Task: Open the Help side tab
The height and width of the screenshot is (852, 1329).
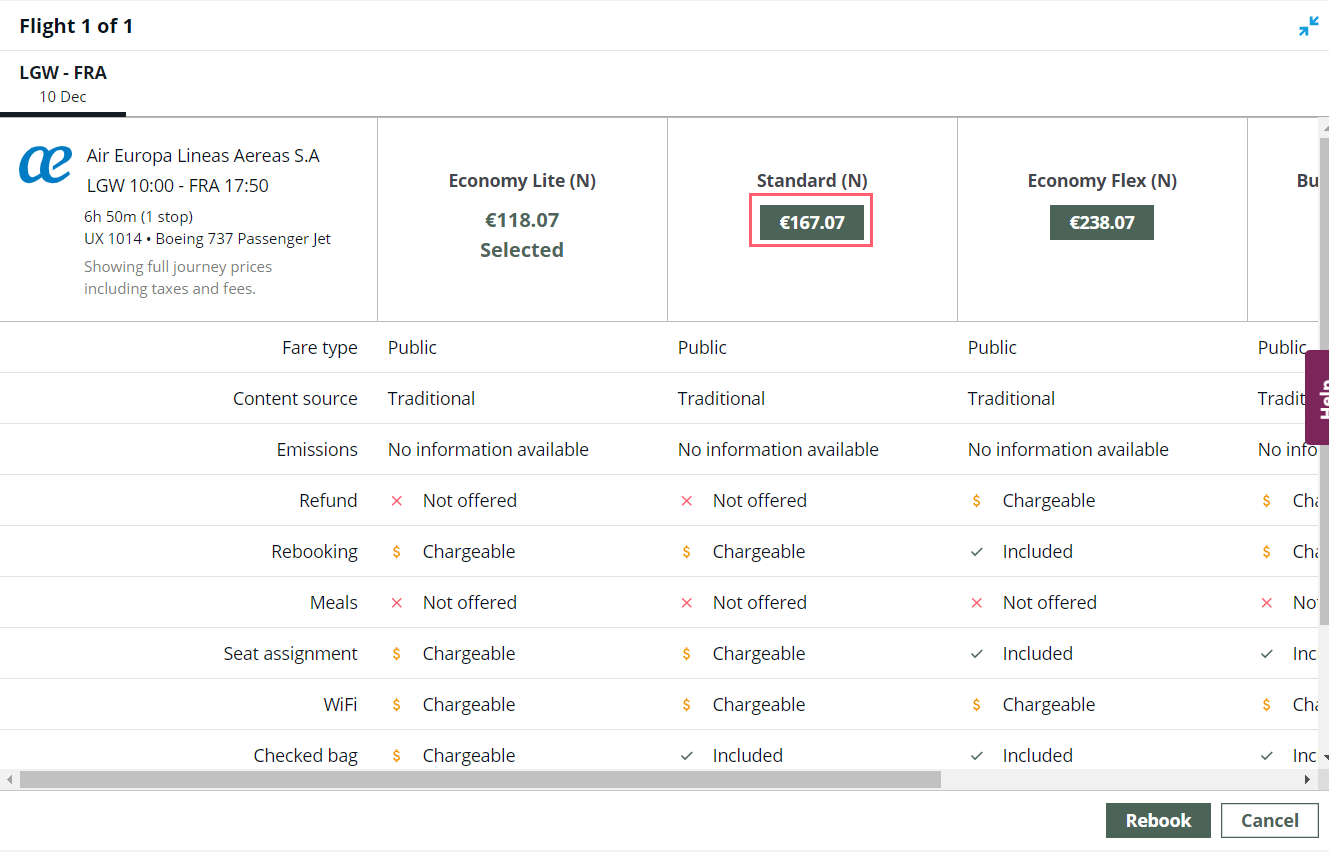Action: click(1318, 397)
